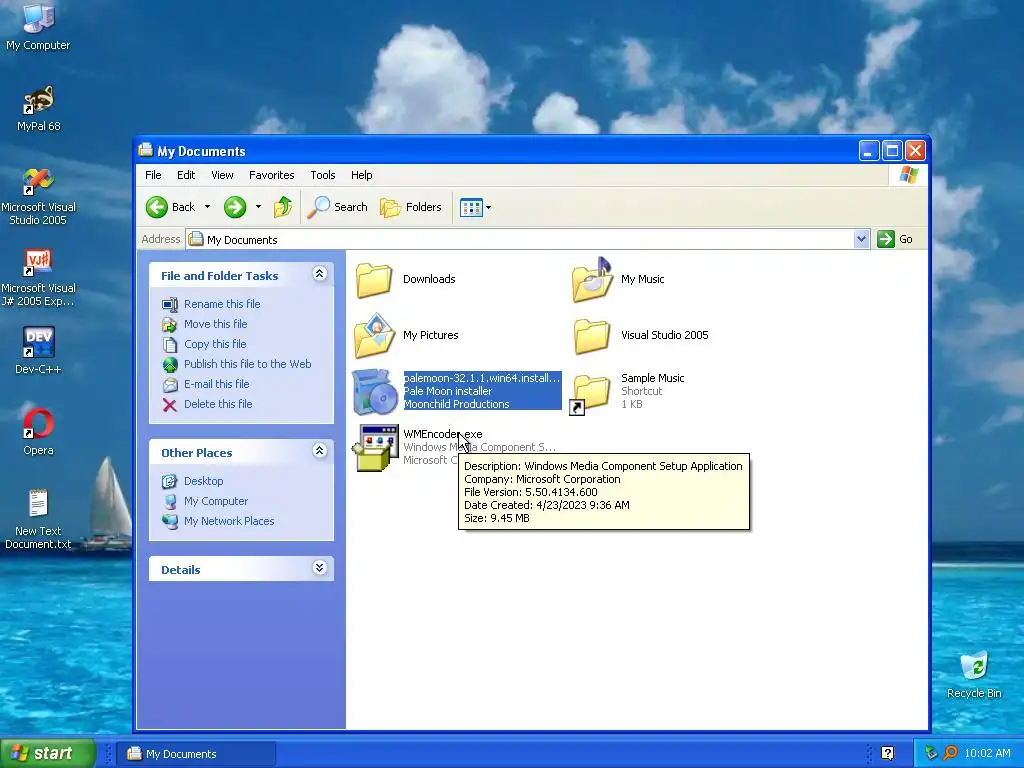1024x768 pixels.
Task: Go to Desktop in Other Places
Action: click(203, 481)
